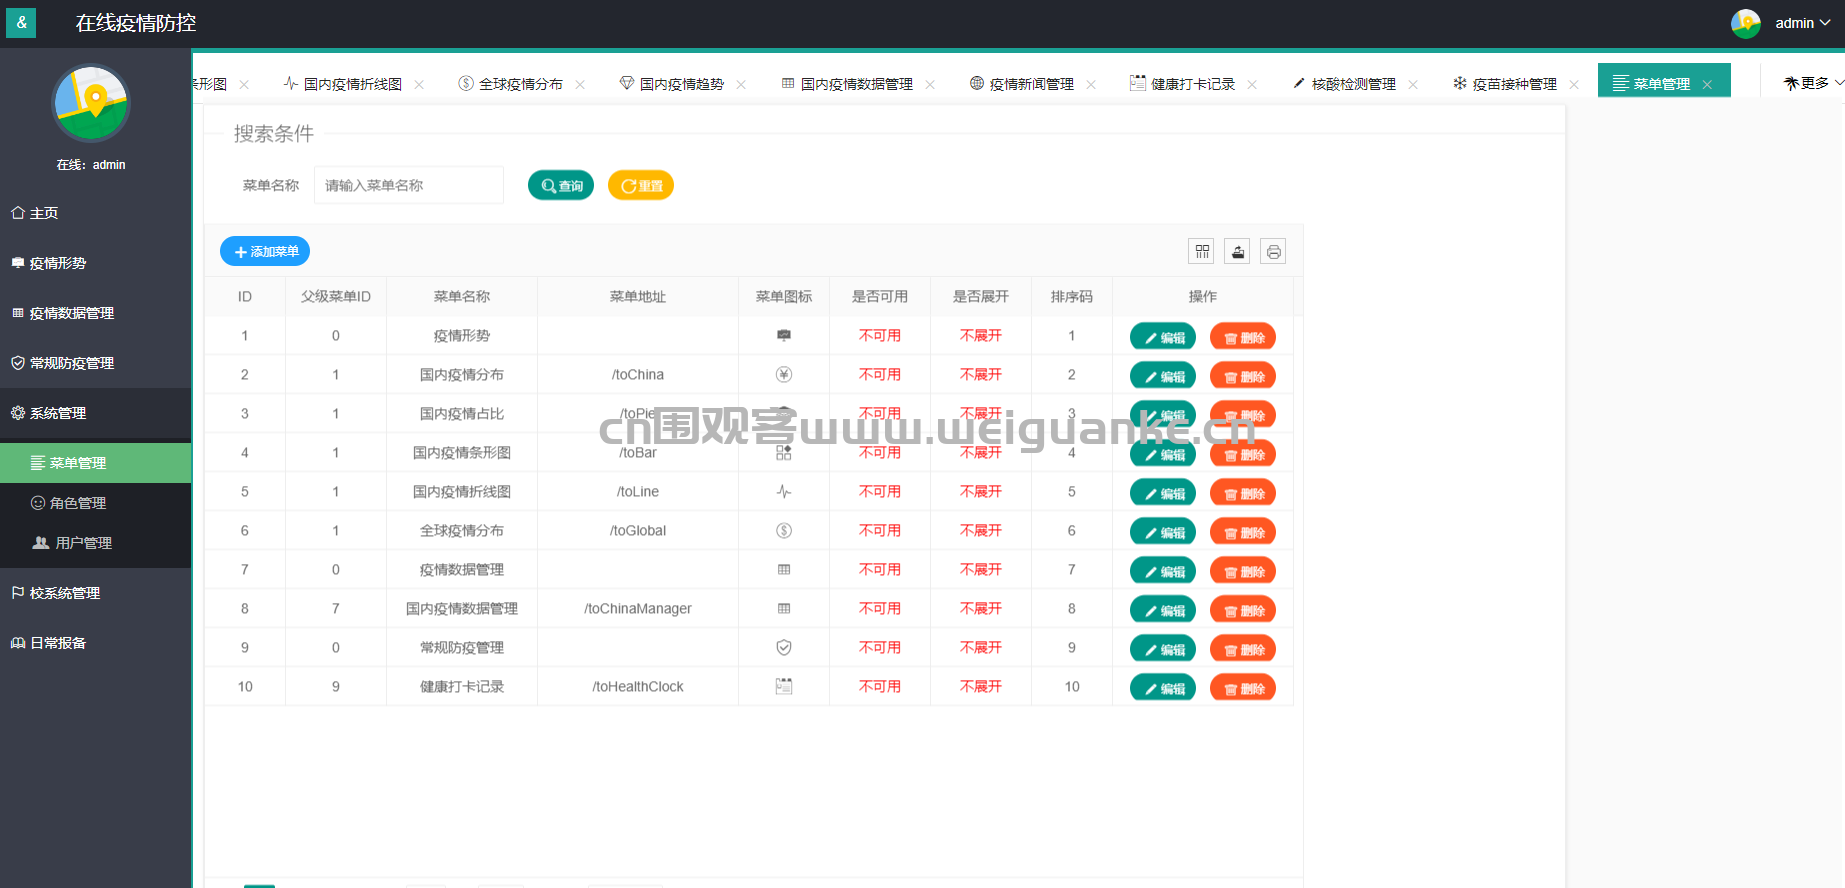The height and width of the screenshot is (888, 1845).
Task: Select 角色管理 in the sidebar
Action: [77, 503]
